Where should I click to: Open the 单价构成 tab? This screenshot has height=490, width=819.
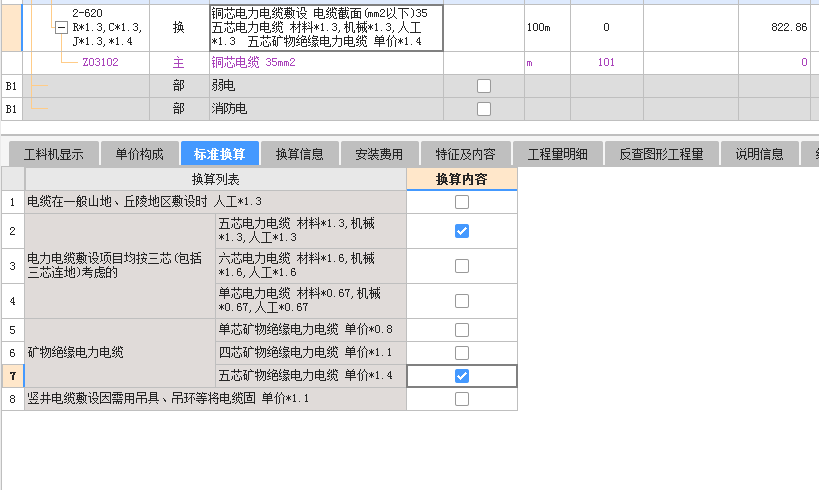(x=139, y=154)
